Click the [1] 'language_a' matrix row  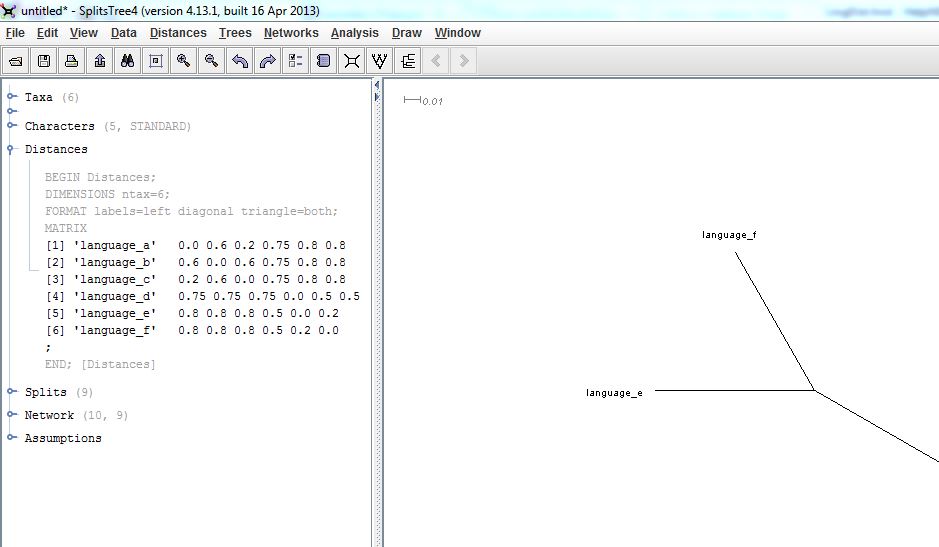tap(196, 245)
